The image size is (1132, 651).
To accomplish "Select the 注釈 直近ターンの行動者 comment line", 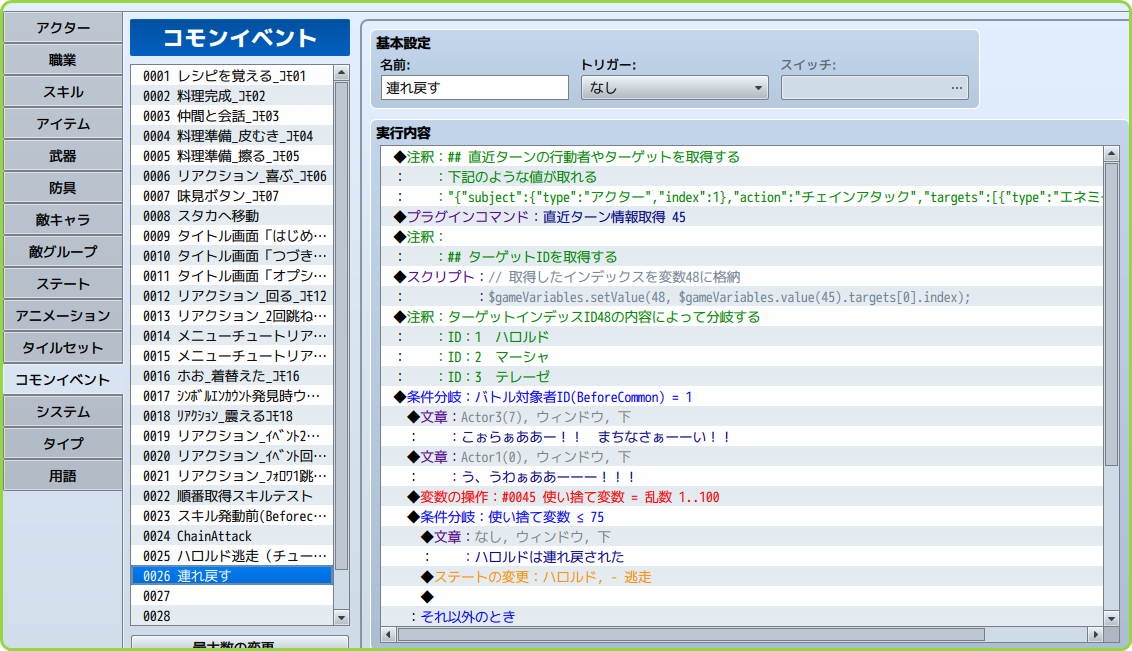I will 741,157.
